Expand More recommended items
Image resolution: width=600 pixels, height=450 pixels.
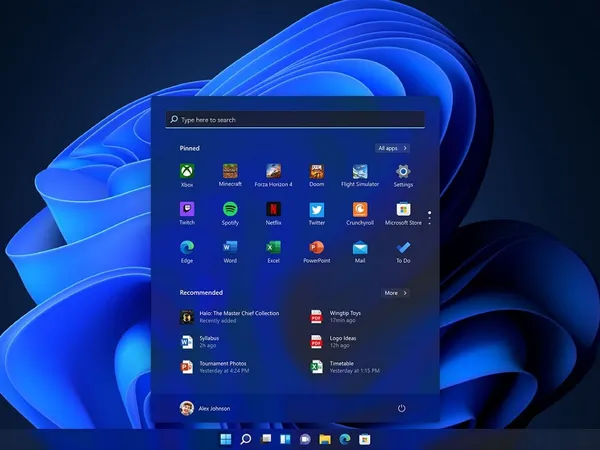395,293
